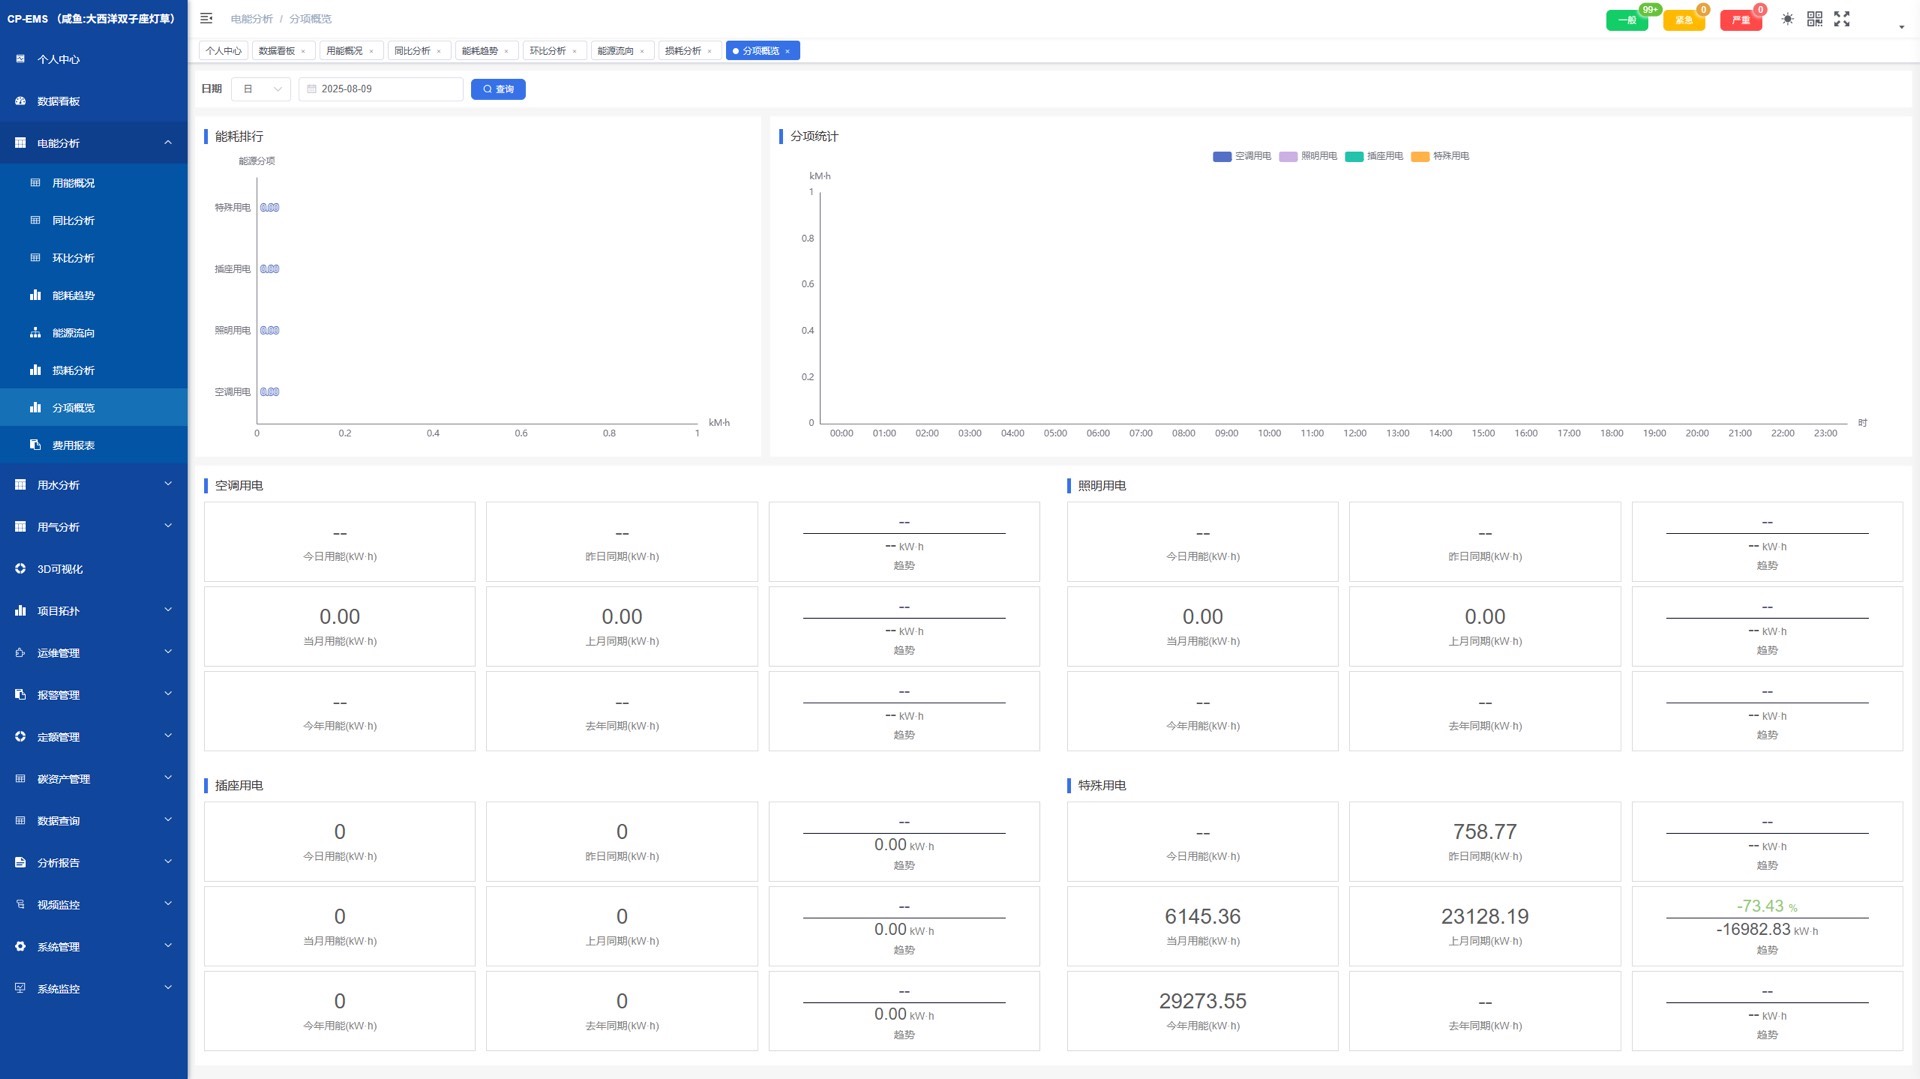The image size is (1920, 1079).
Task: Expand the 定额管理 sidebar menu
Action: click(94, 737)
